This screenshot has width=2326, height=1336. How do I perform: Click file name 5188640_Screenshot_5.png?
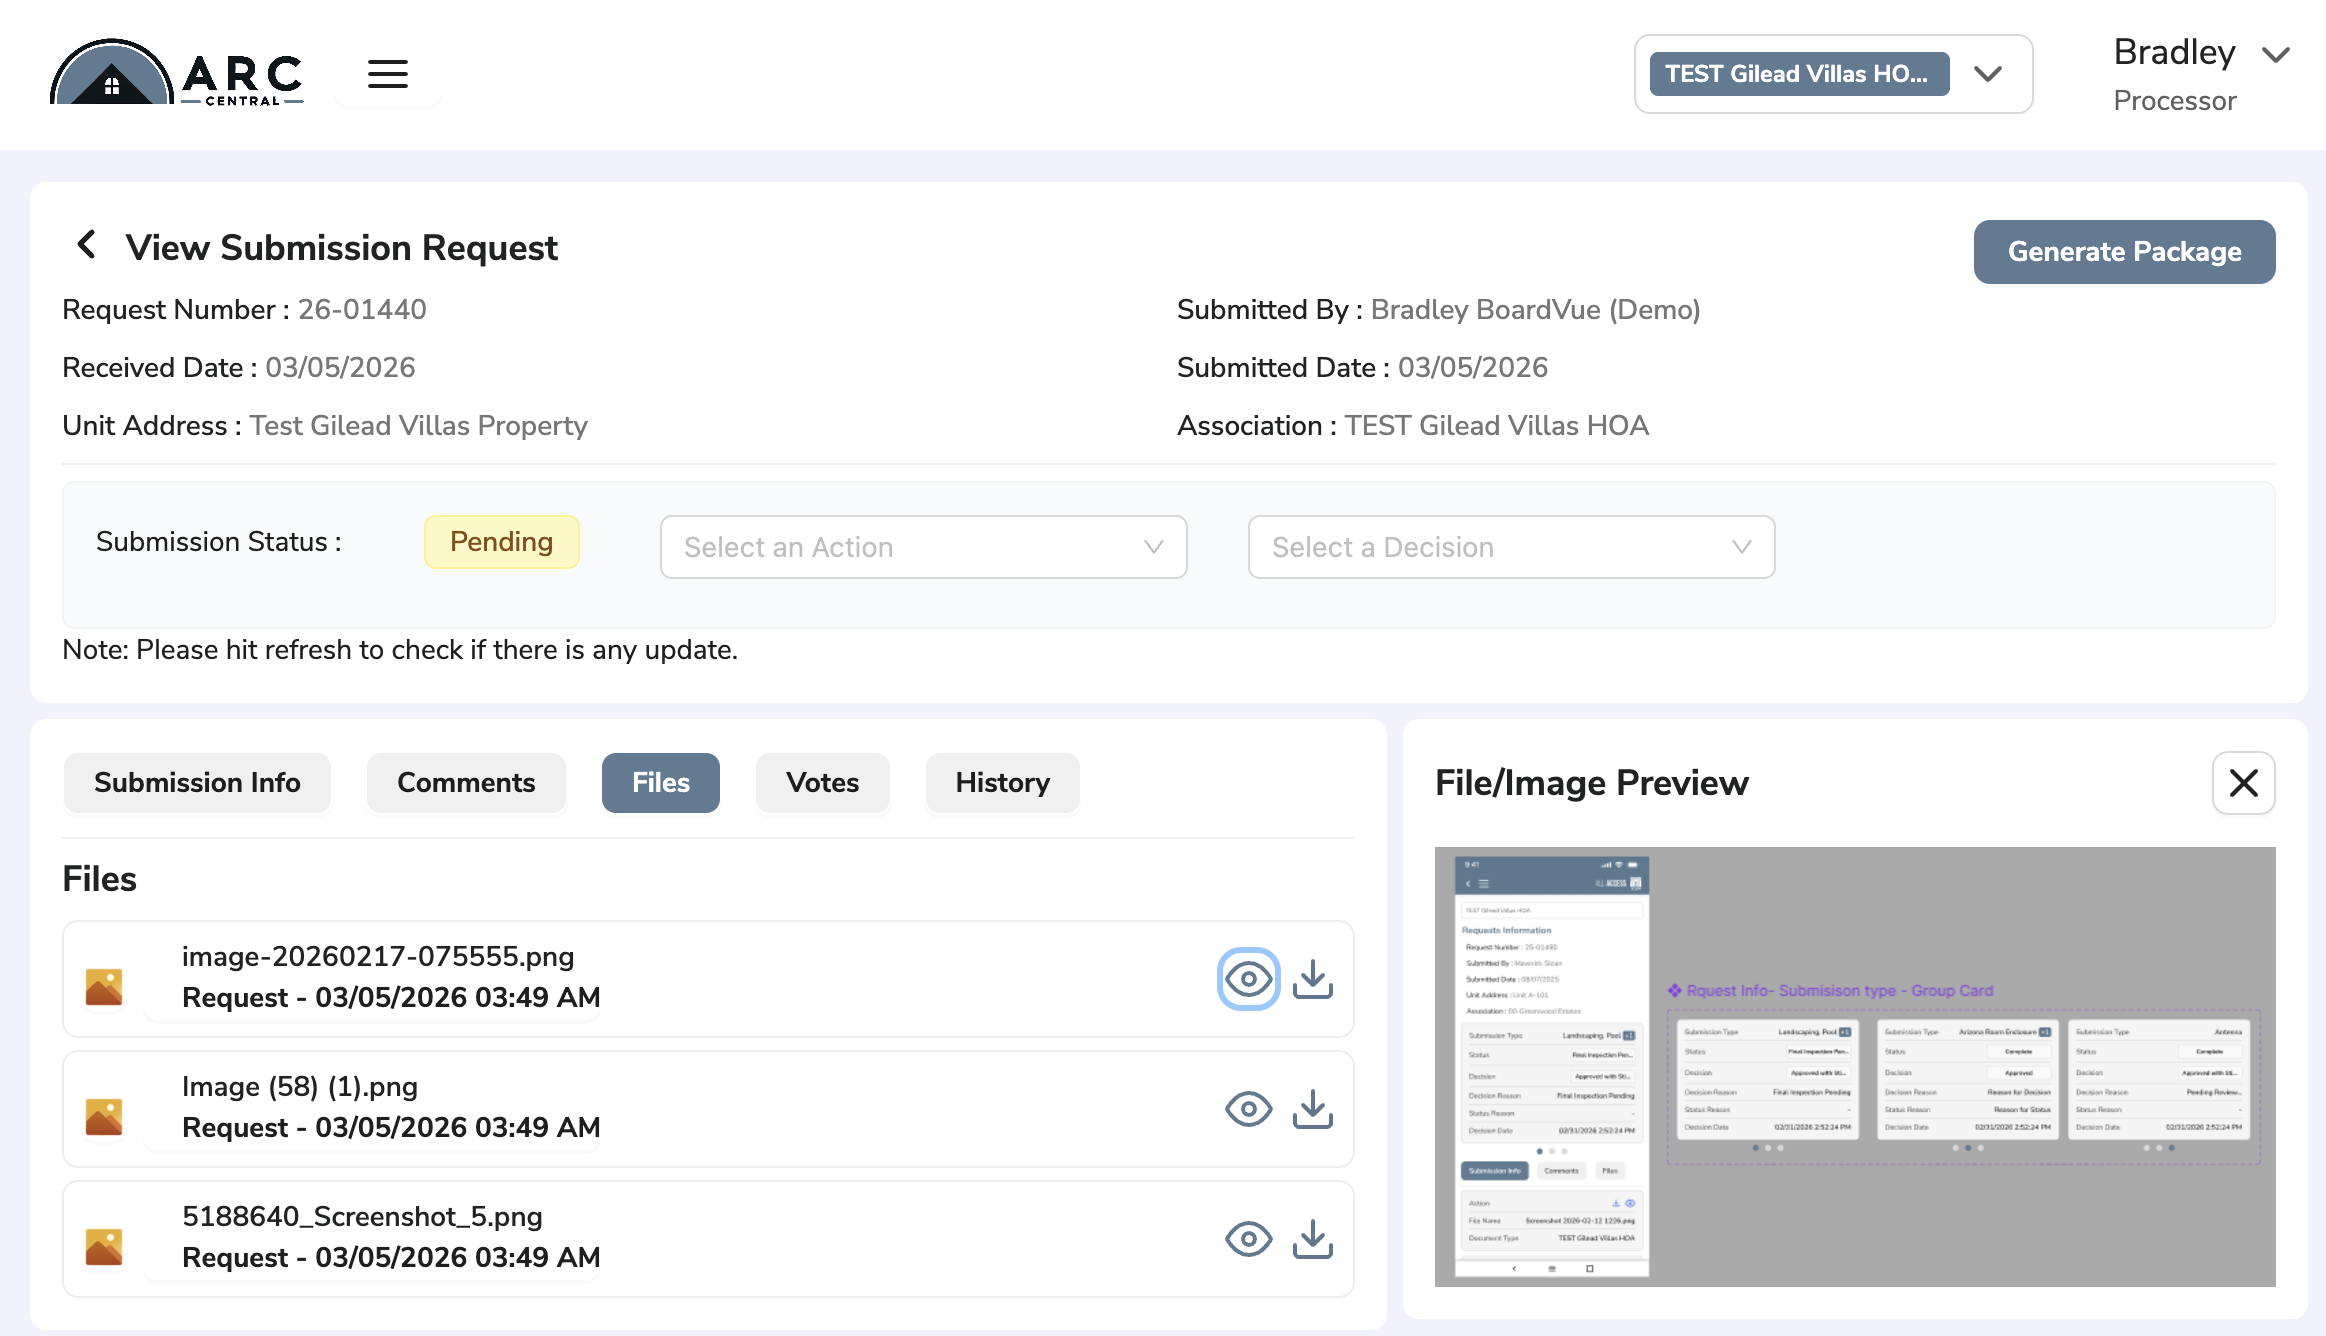(x=362, y=1217)
